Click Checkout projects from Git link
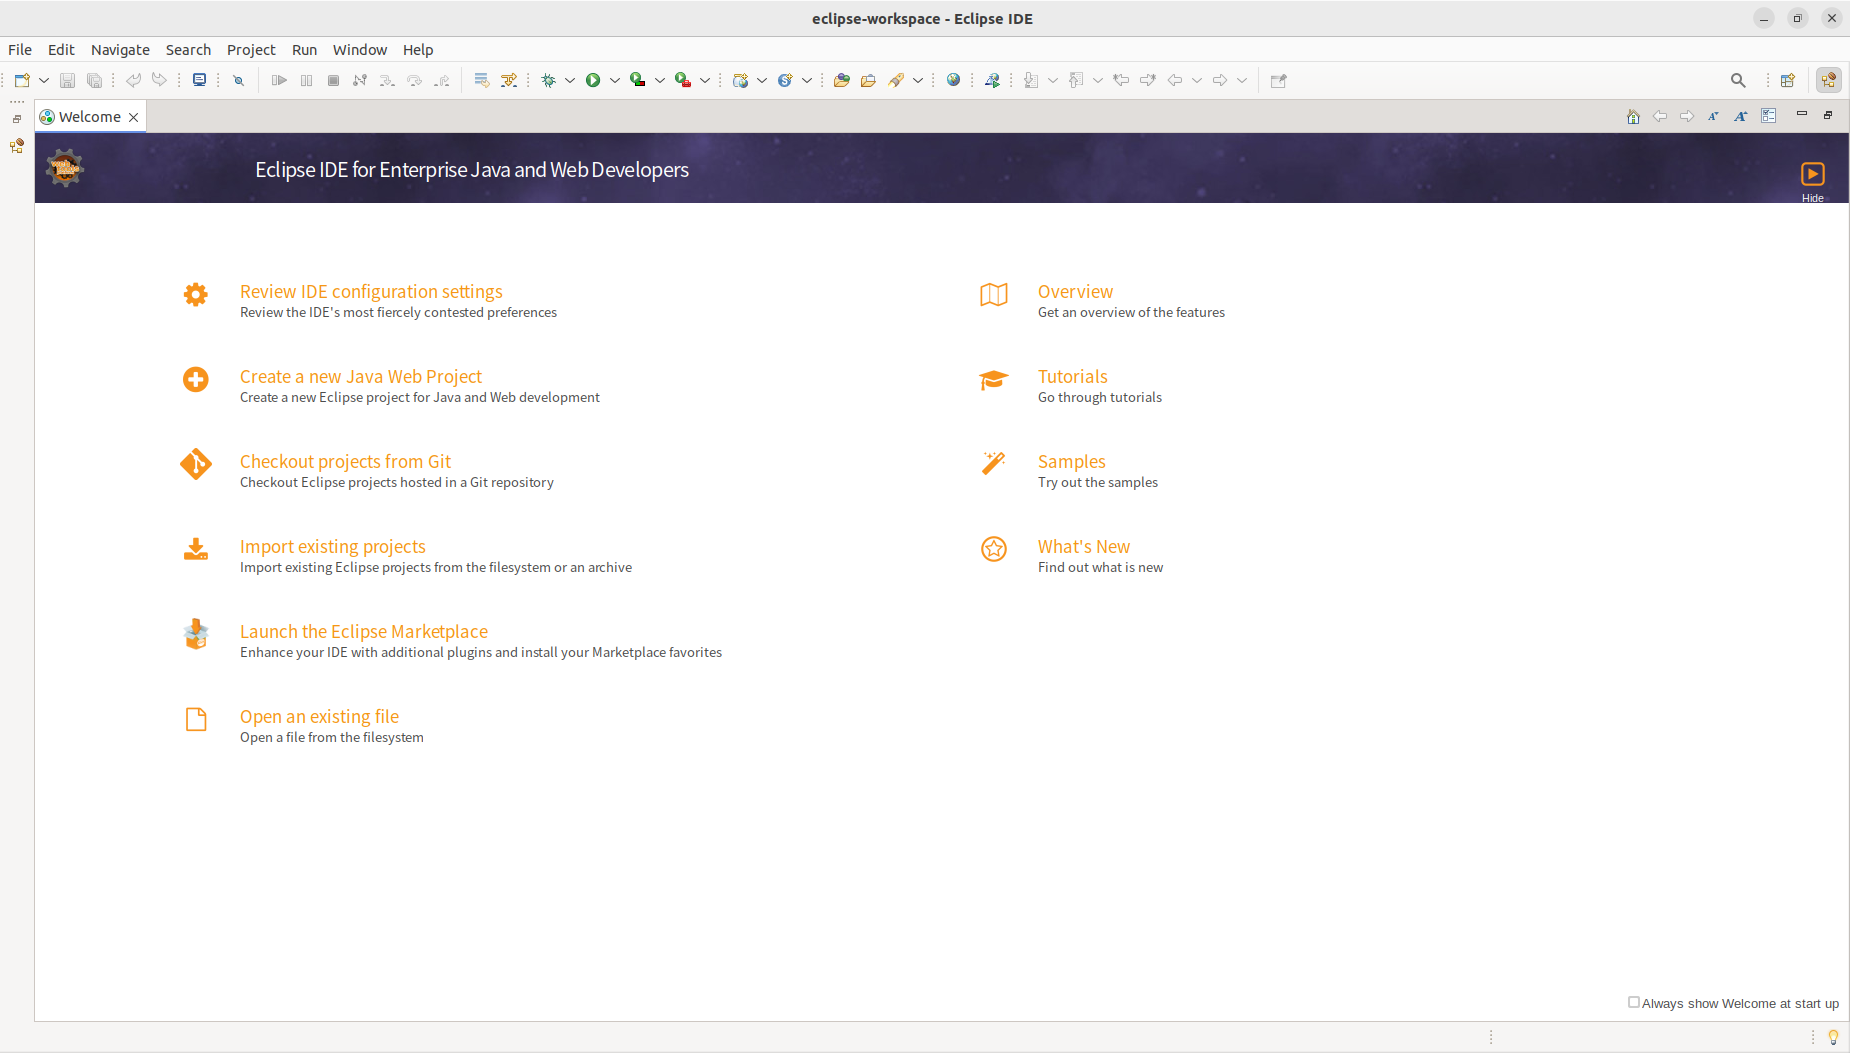The width and height of the screenshot is (1850, 1053). pos(345,461)
